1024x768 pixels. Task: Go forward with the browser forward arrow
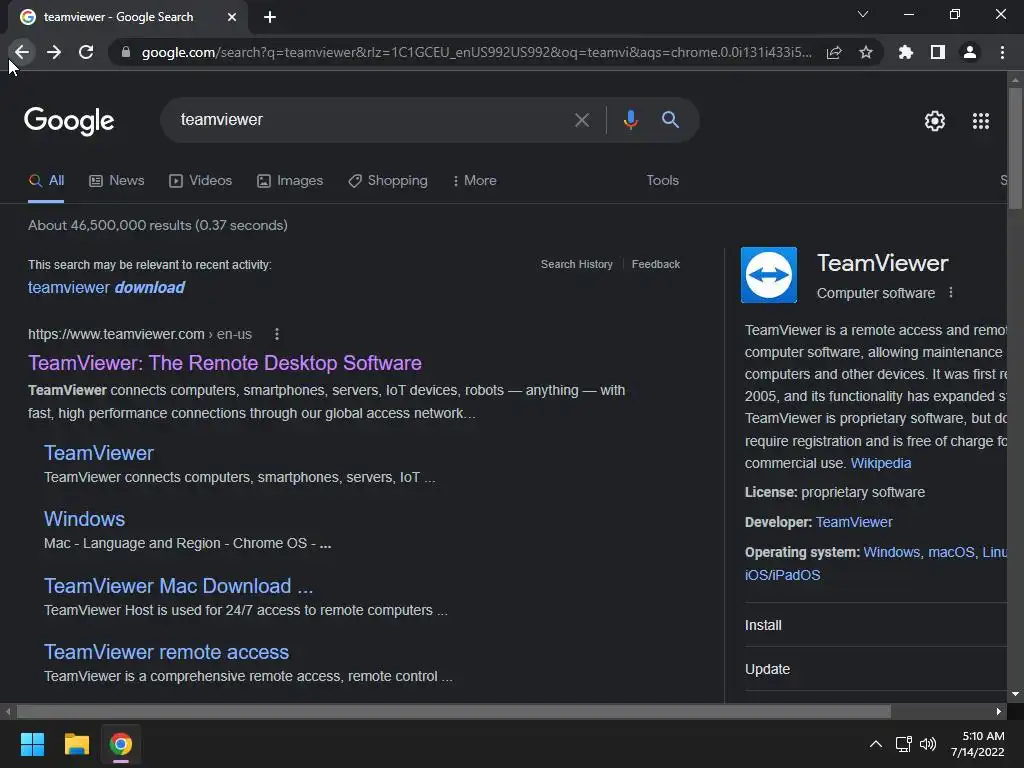click(x=54, y=52)
